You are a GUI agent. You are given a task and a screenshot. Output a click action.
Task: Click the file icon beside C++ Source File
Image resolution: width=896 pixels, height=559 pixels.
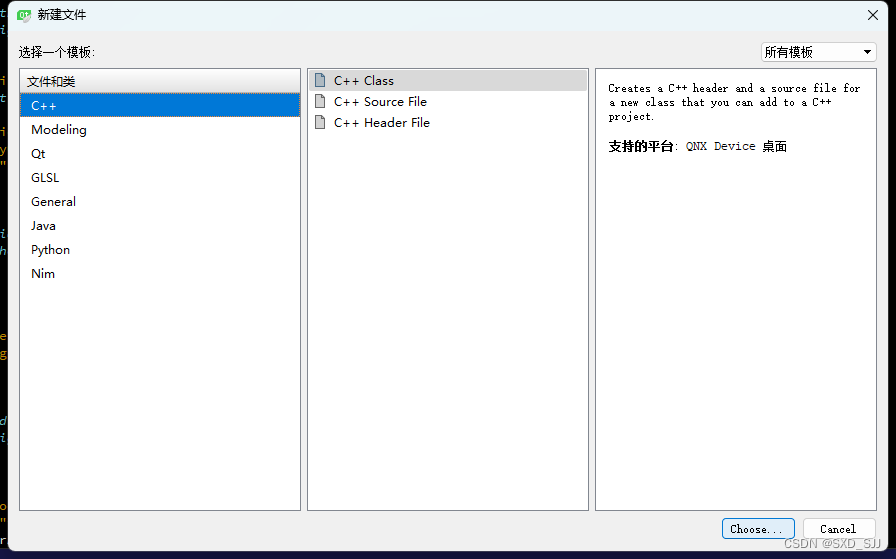pyautogui.click(x=320, y=101)
